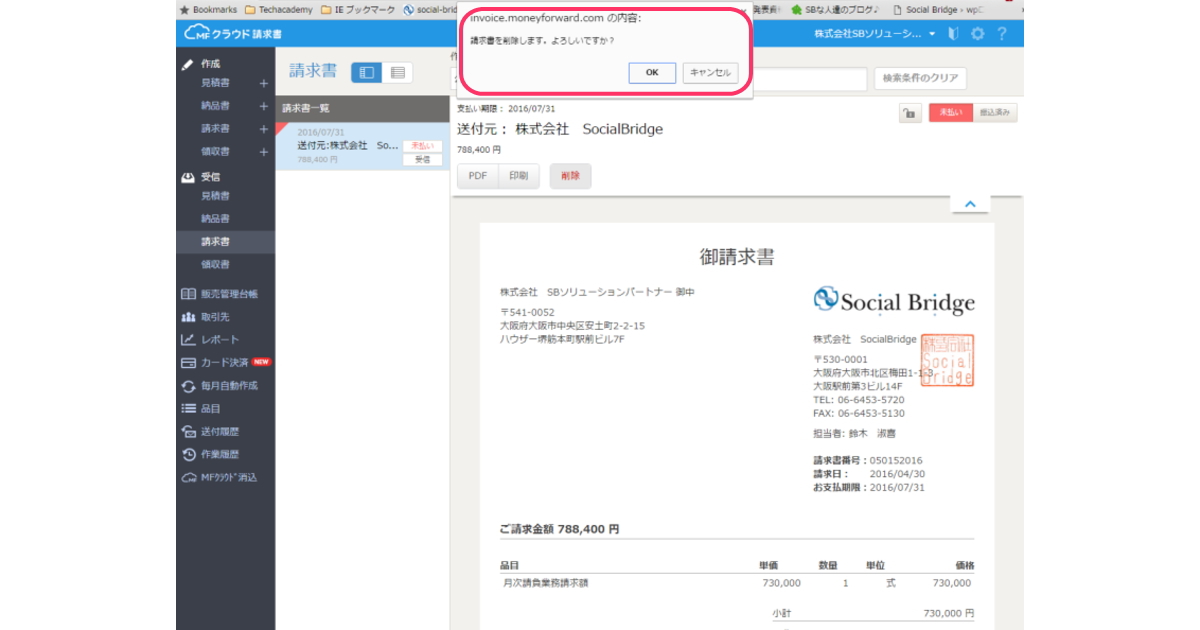1200x630 pixels.
Task: Select the 2016/07/31 invoice list row
Action: [362, 146]
